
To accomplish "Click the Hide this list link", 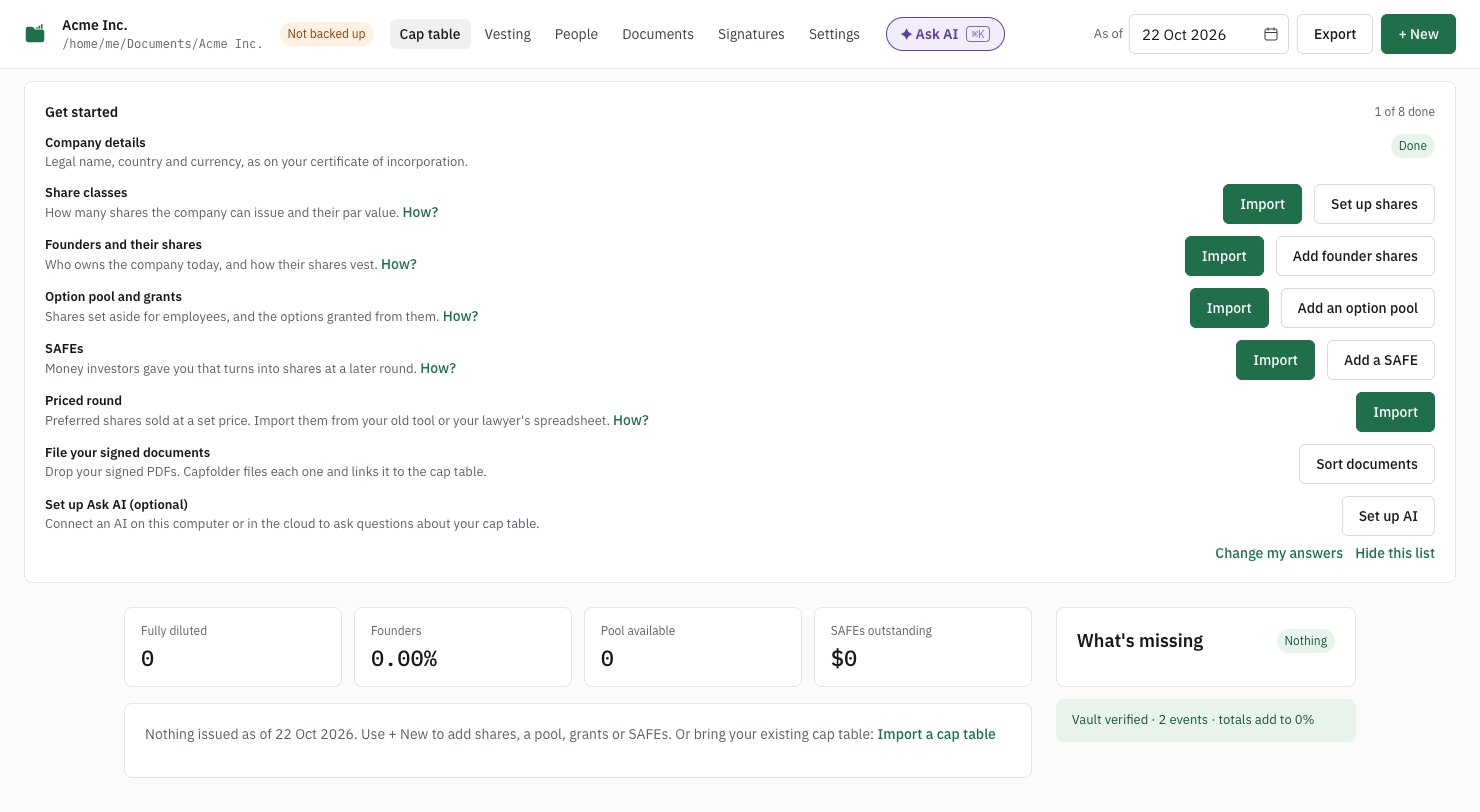I will point(1395,554).
